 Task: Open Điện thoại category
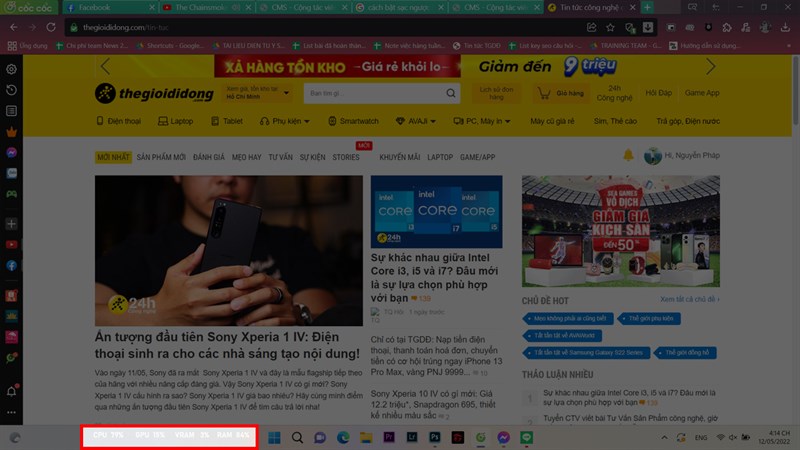pos(118,121)
